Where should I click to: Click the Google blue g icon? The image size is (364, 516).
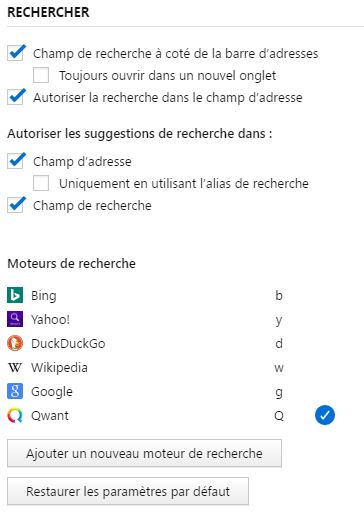(15, 391)
